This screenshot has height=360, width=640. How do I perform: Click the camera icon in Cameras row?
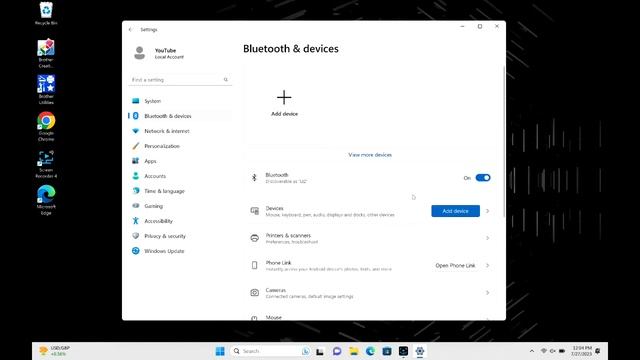[255, 293]
